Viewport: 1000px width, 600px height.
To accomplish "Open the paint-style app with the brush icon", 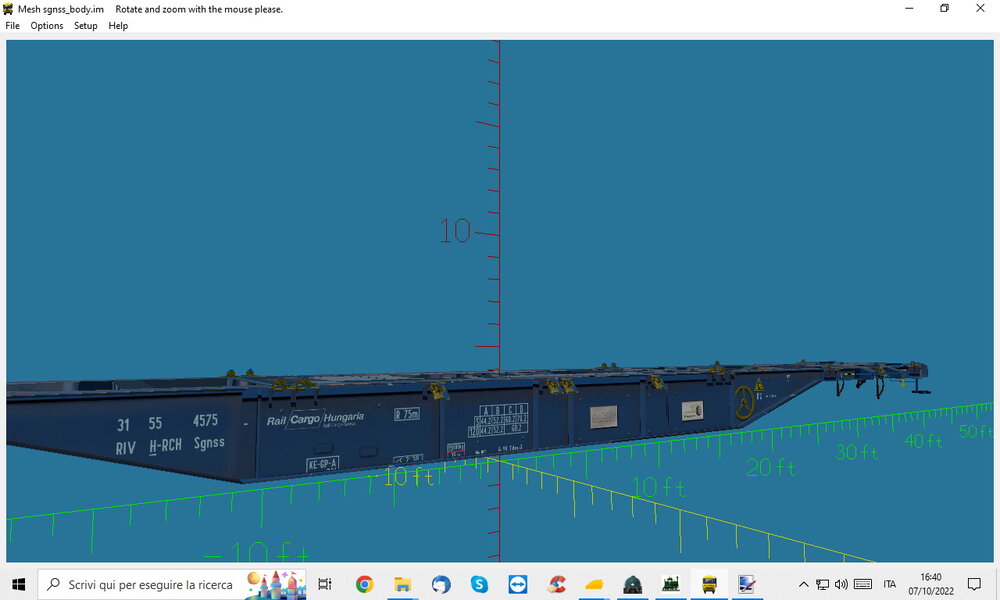I will [747, 584].
